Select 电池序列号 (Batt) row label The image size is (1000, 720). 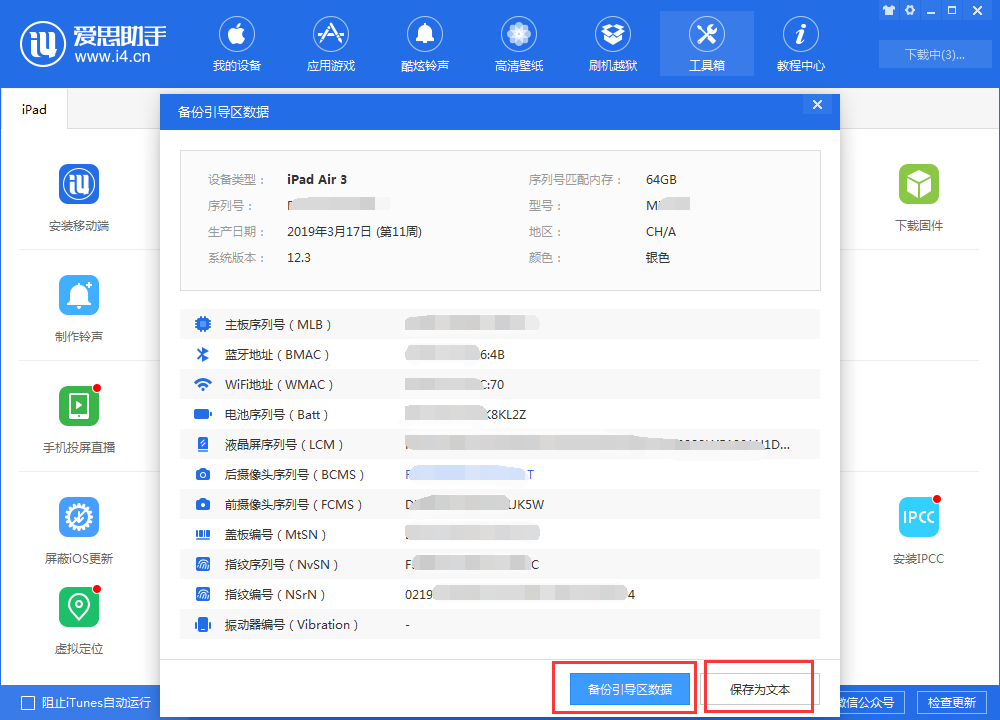pos(276,415)
